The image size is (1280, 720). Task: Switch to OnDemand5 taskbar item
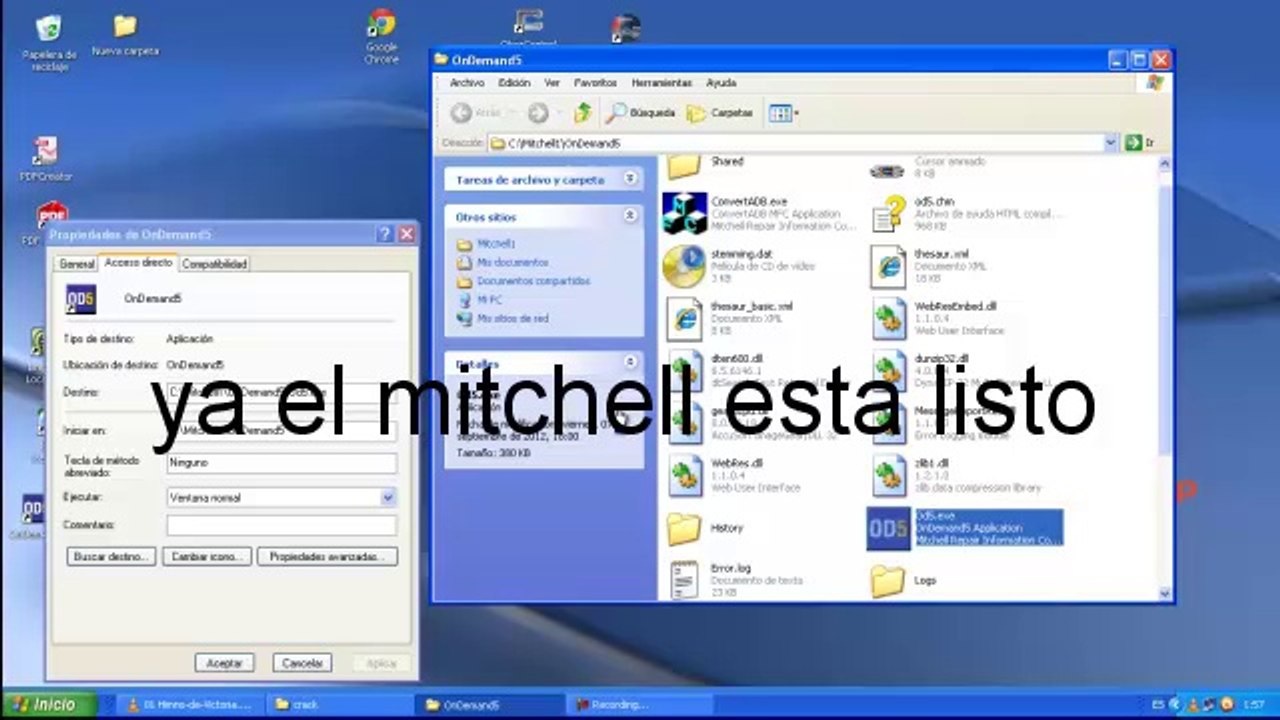pyautogui.click(x=490, y=705)
